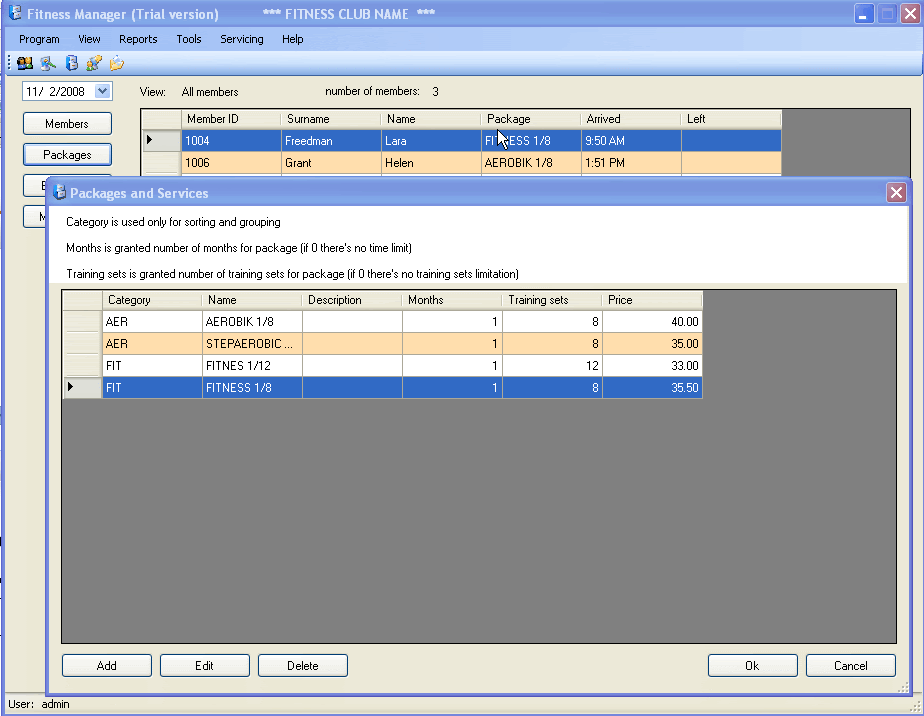
Task: Click the members (two people) toolbar icon
Action: click(25, 63)
